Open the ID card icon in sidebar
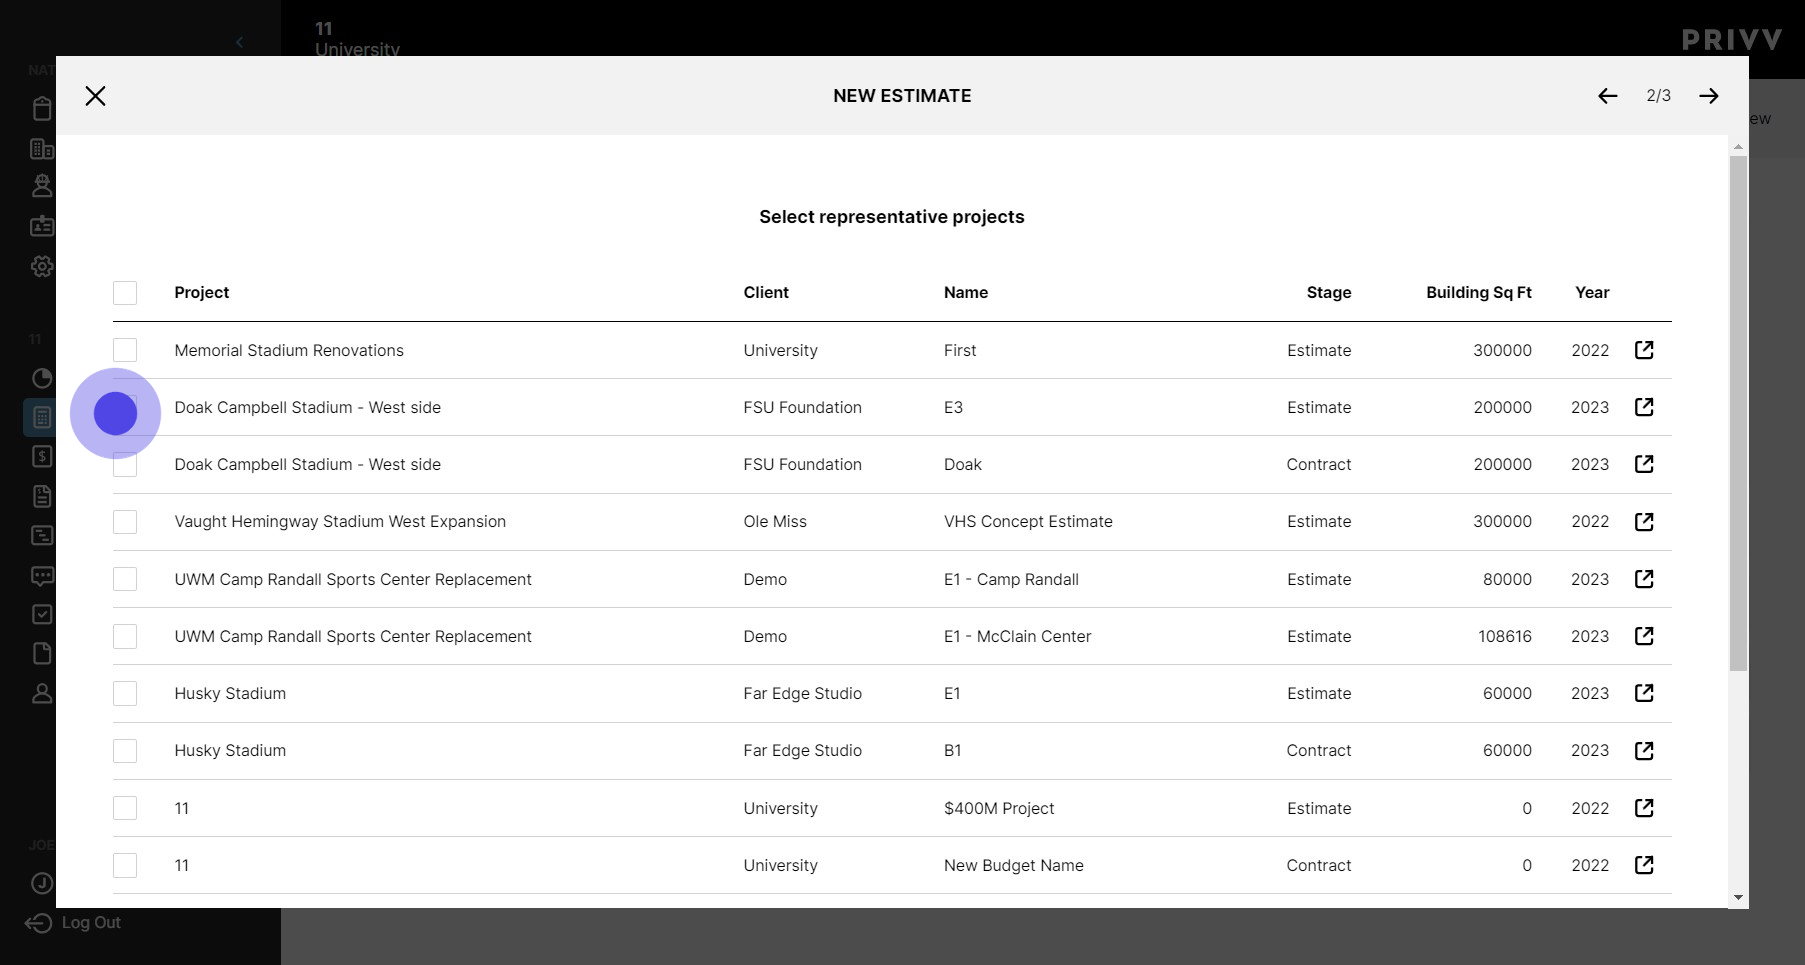The image size is (1805, 965). point(42,226)
